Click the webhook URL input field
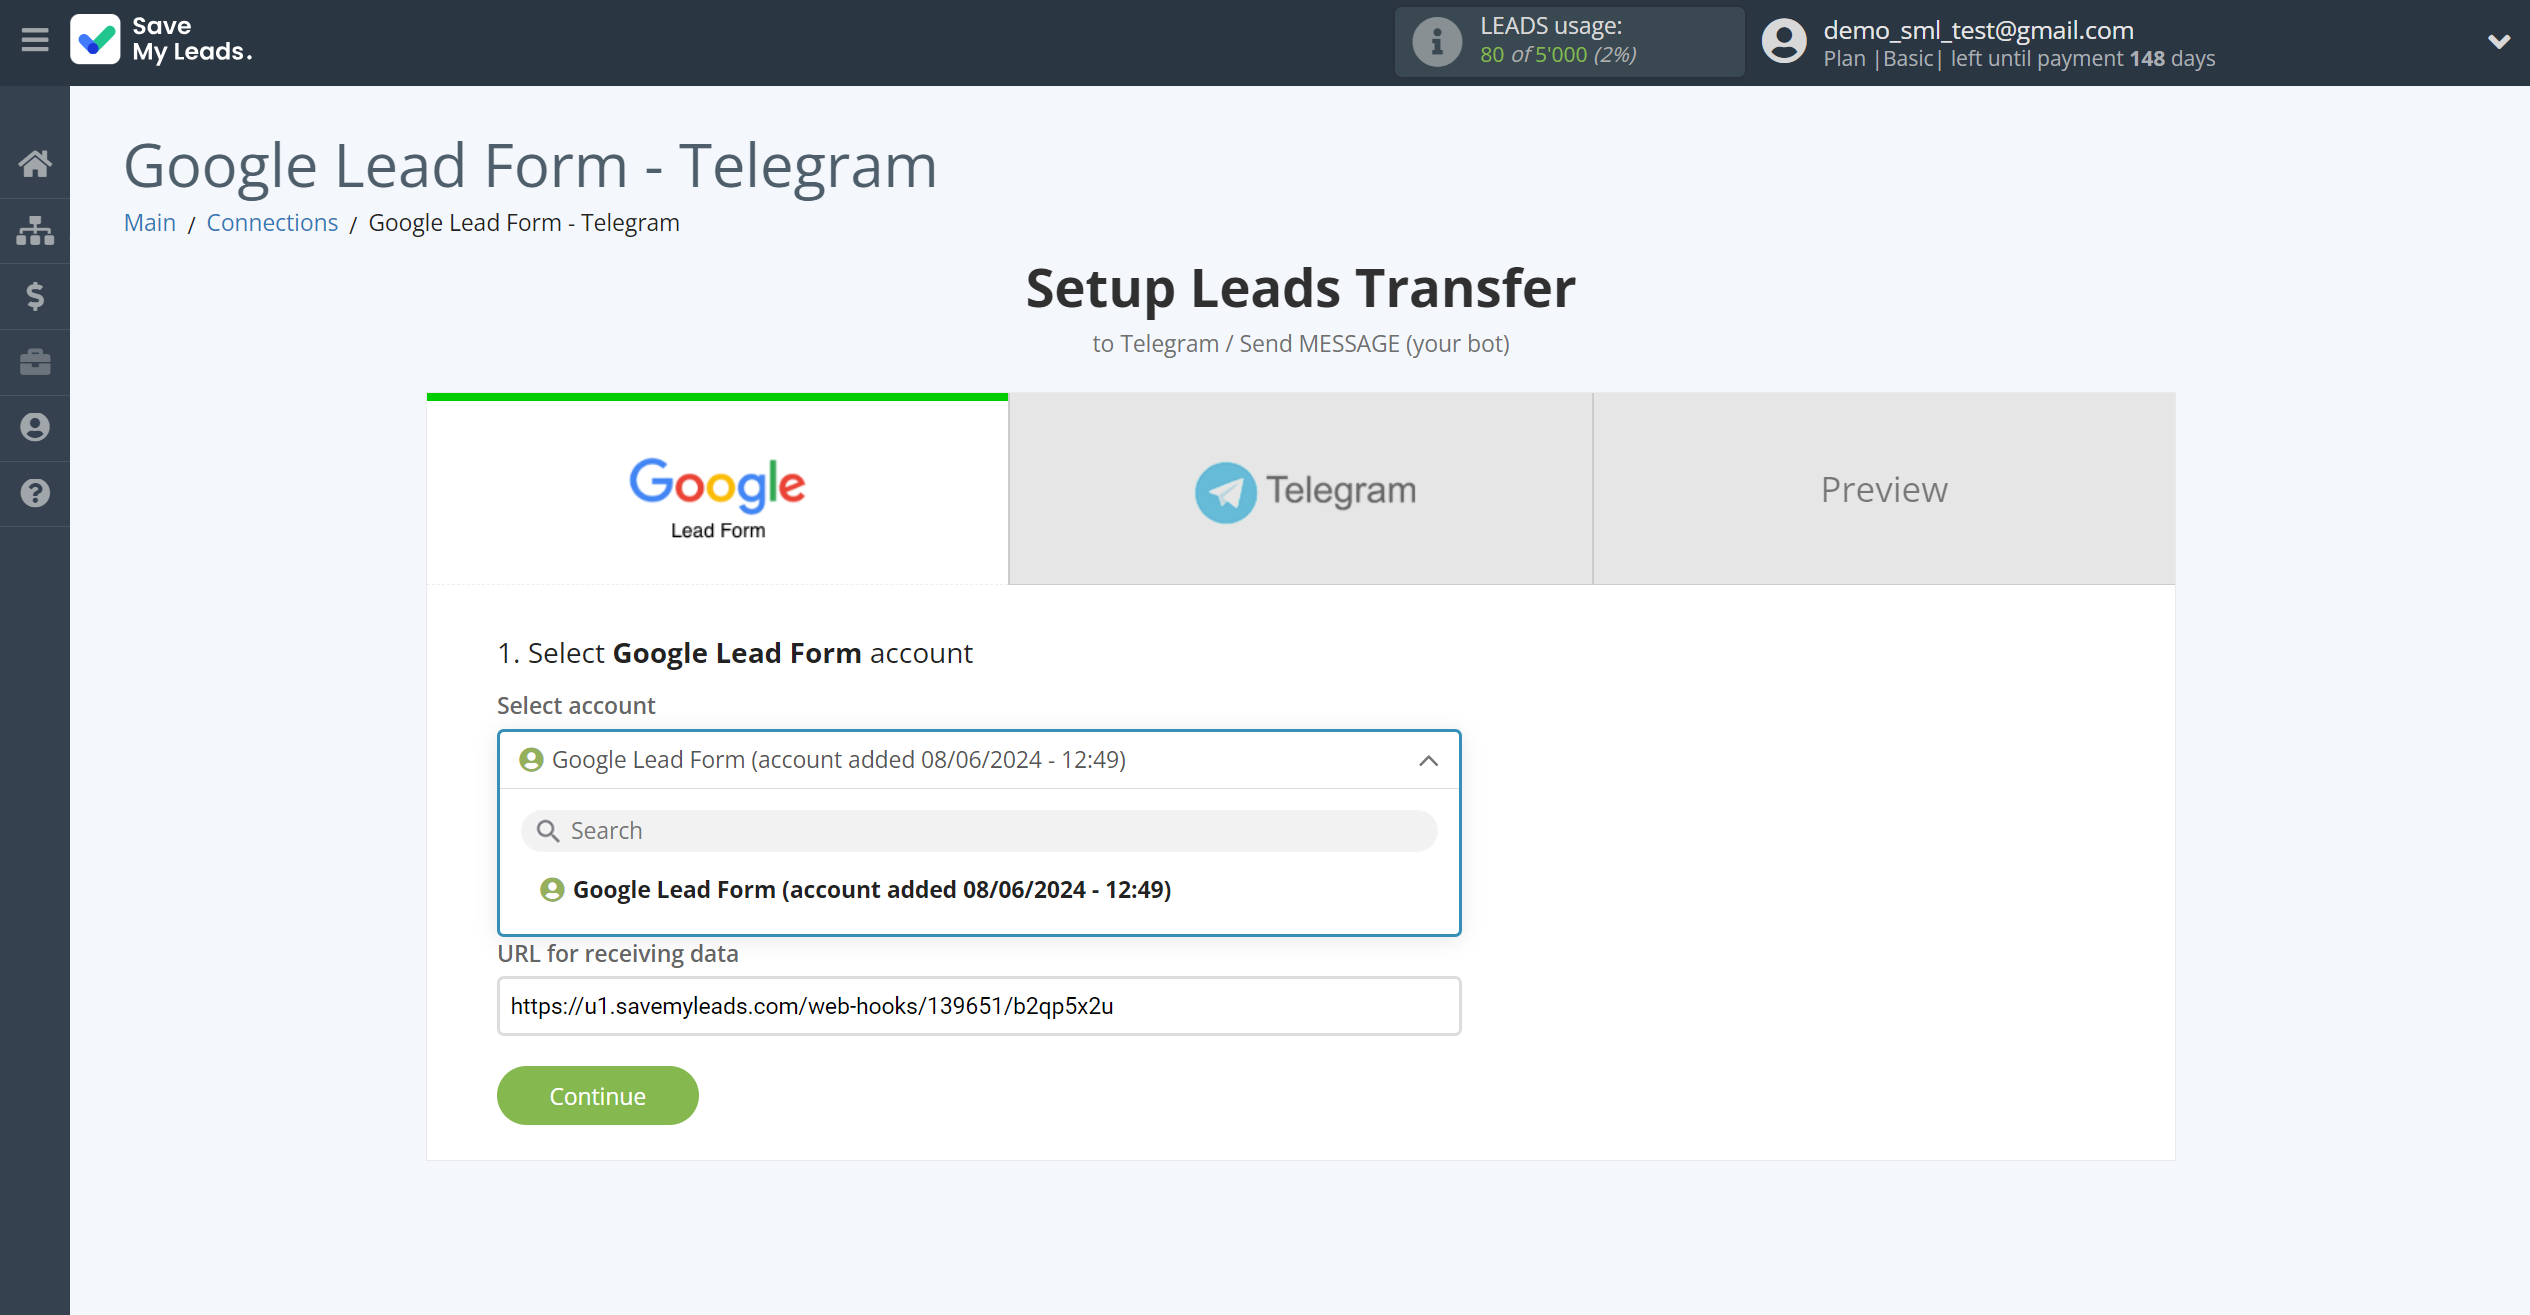The height and width of the screenshot is (1315, 2530). 979,1005
